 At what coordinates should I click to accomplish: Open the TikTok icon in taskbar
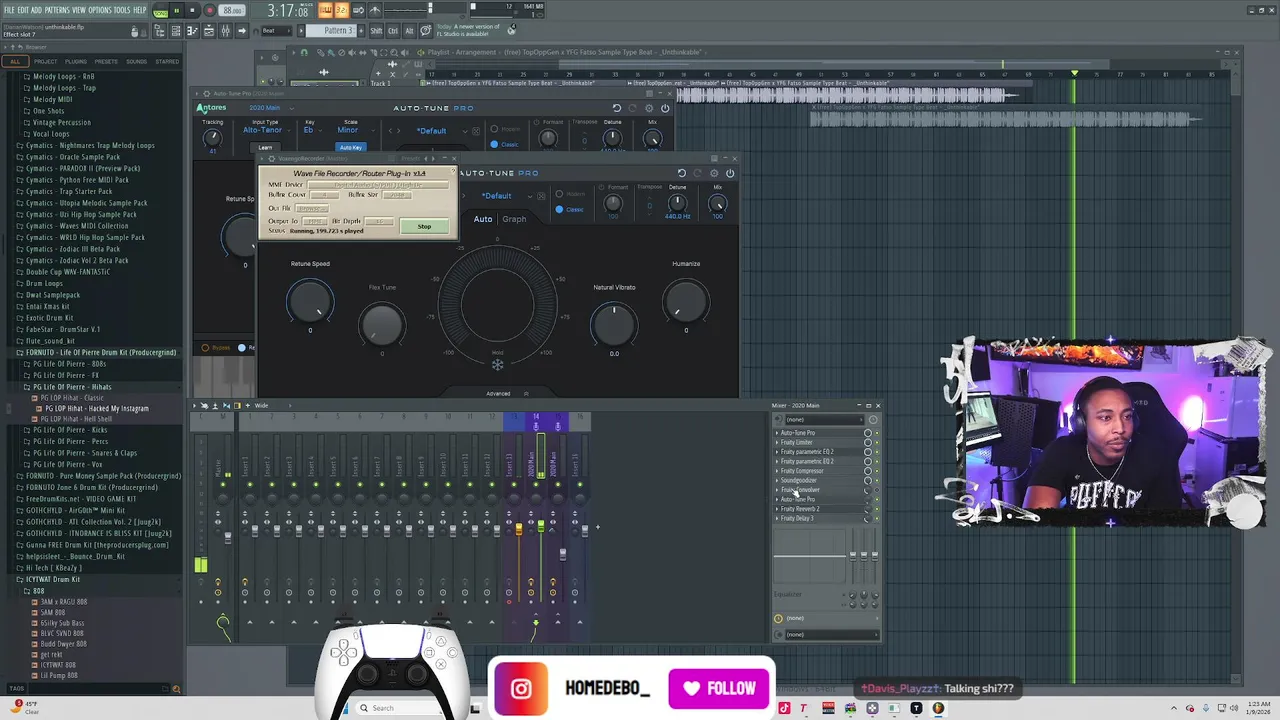[784, 708]
